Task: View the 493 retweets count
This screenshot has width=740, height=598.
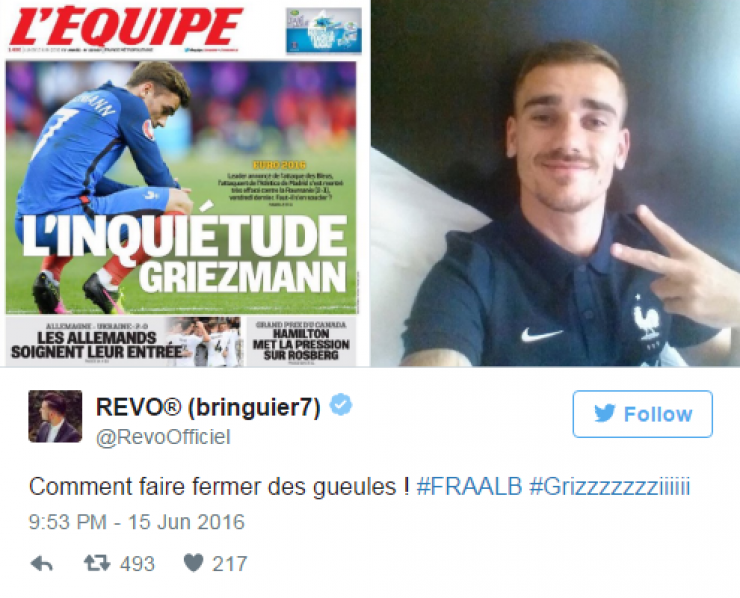Action: tap(137, 564)
